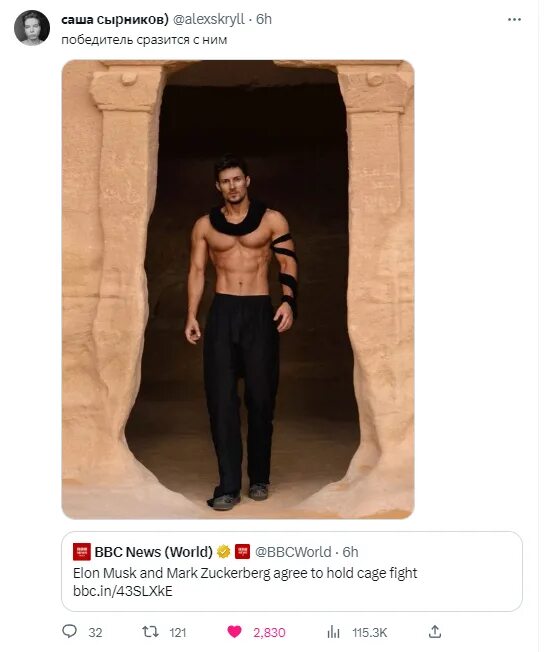545x652 pixels.
Task: Click BBC News (World) account name
Action: [153, 552]
